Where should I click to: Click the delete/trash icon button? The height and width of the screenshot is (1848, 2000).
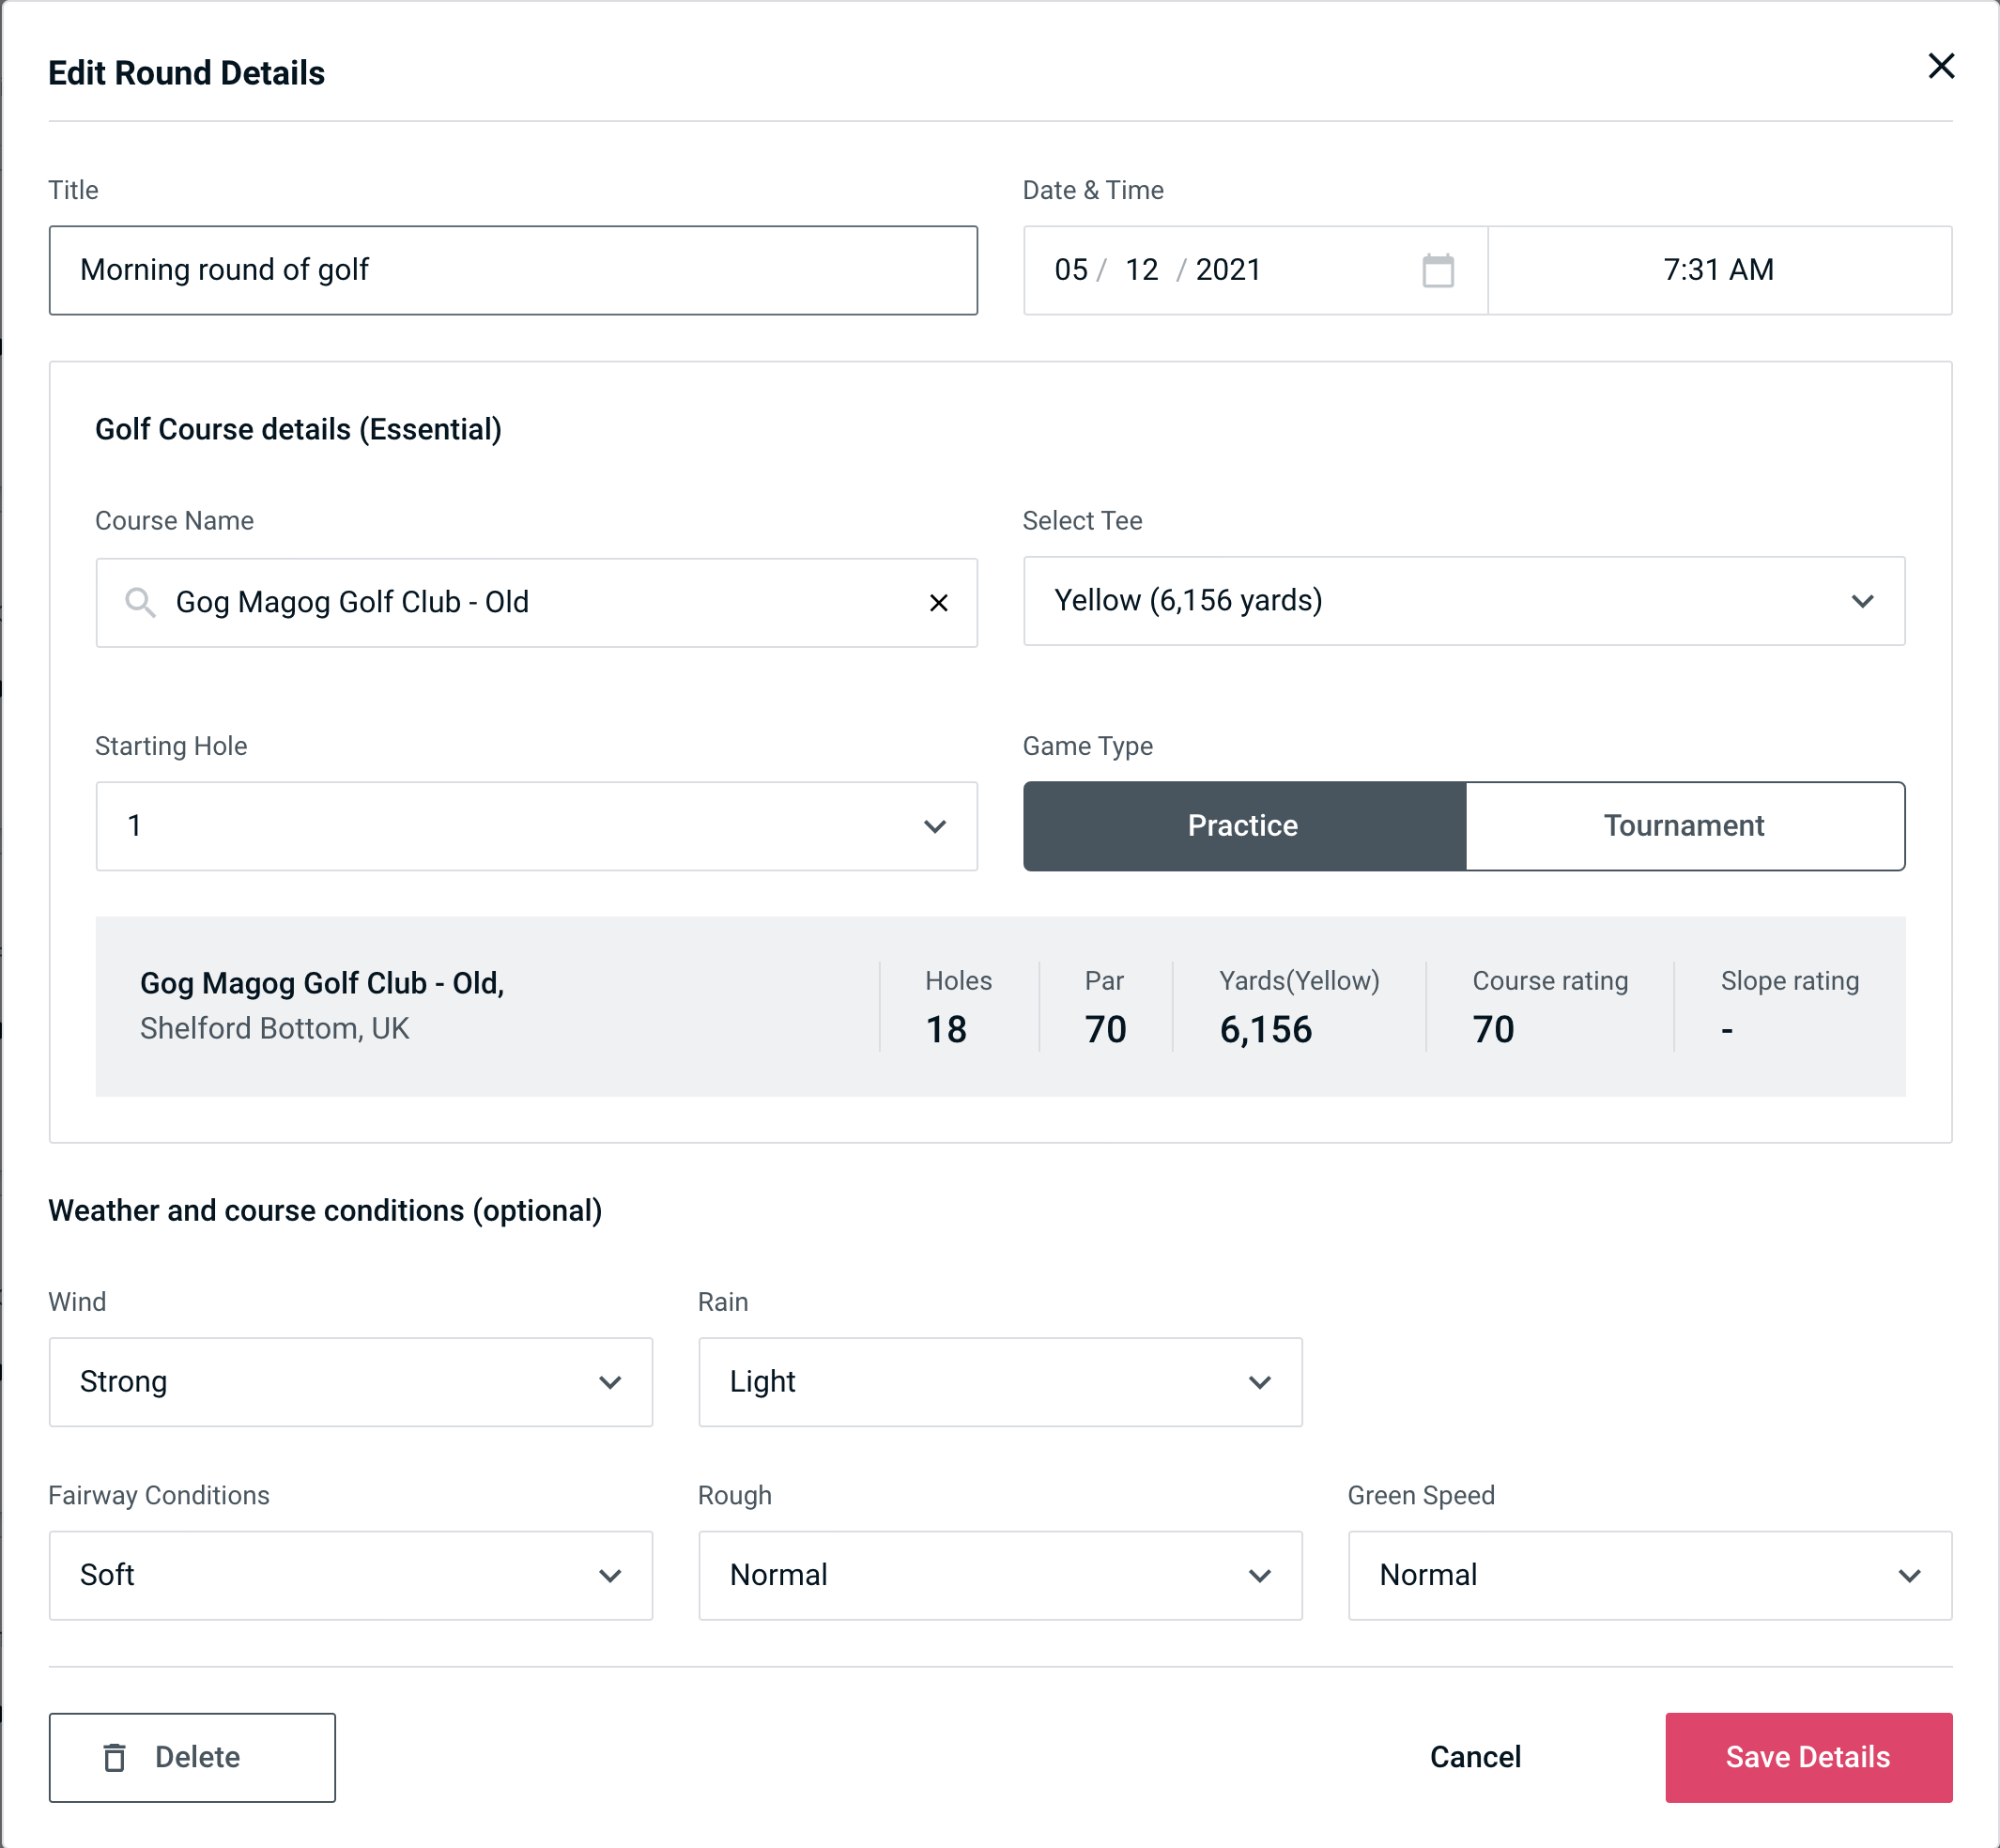pos(116,1756)
